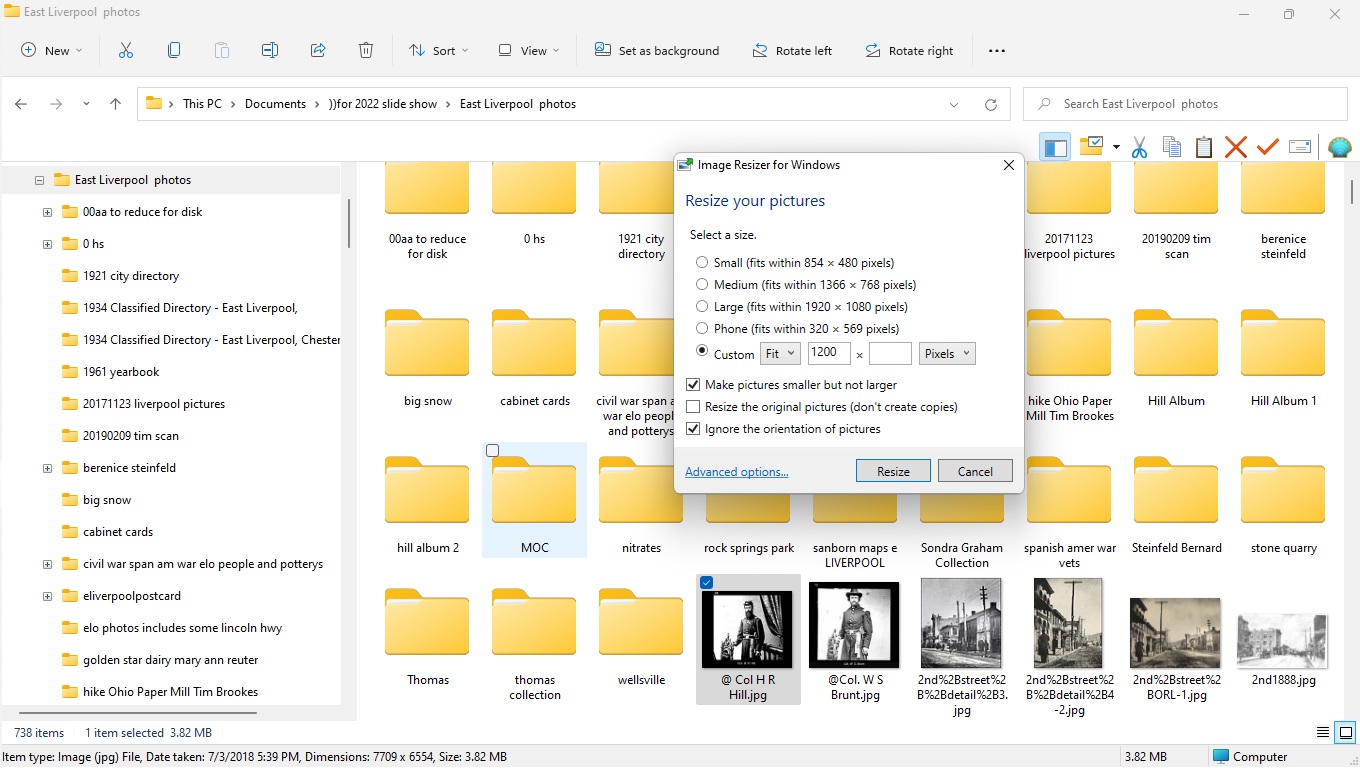Open the Sort menu
The width and height of the screenshot is (1360, 768).
438,51
